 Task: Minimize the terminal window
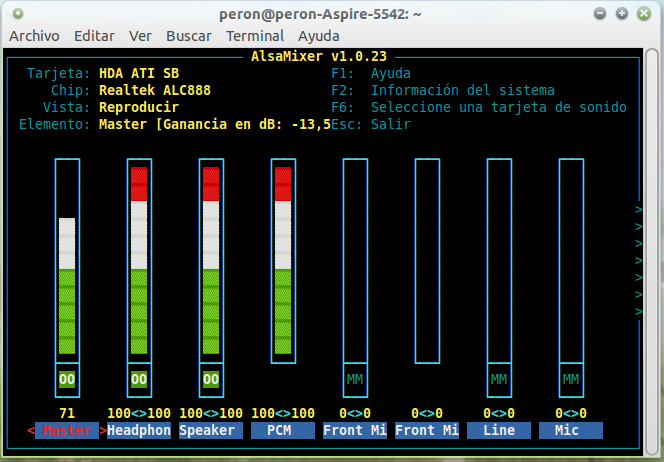pyautogui.click(x=600, y=14)
